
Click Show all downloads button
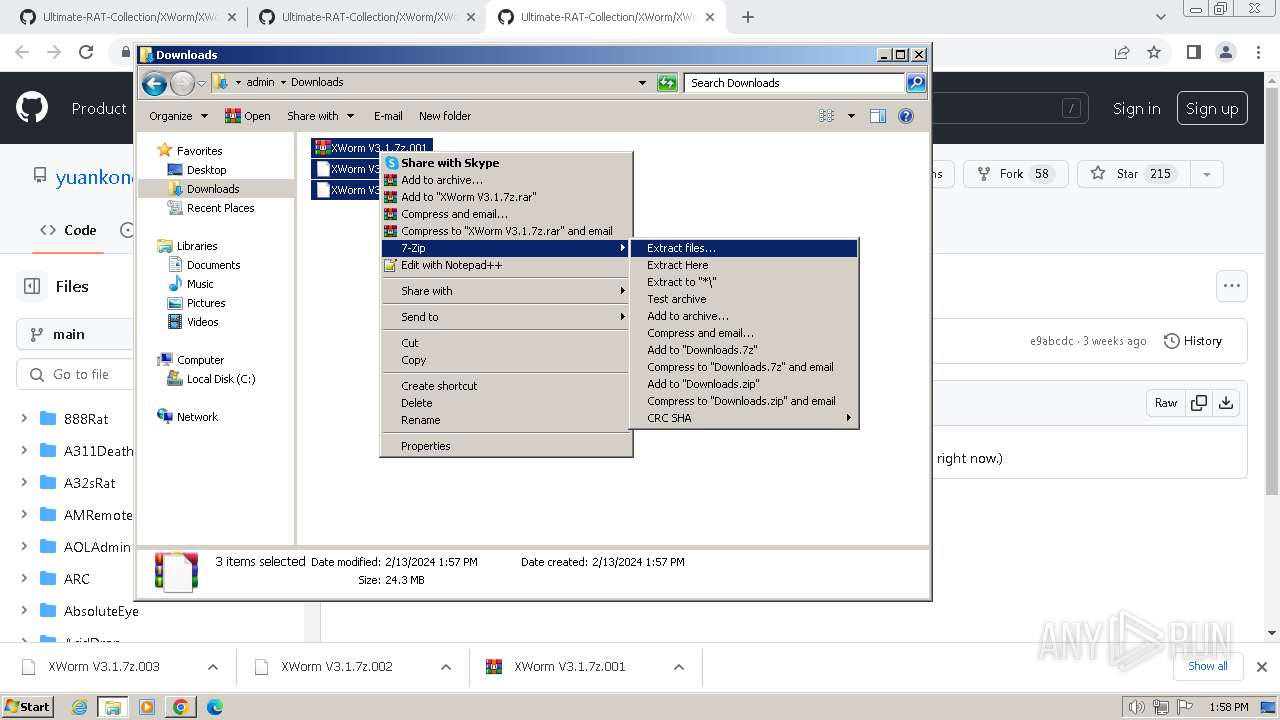(x=1207, y=666)
